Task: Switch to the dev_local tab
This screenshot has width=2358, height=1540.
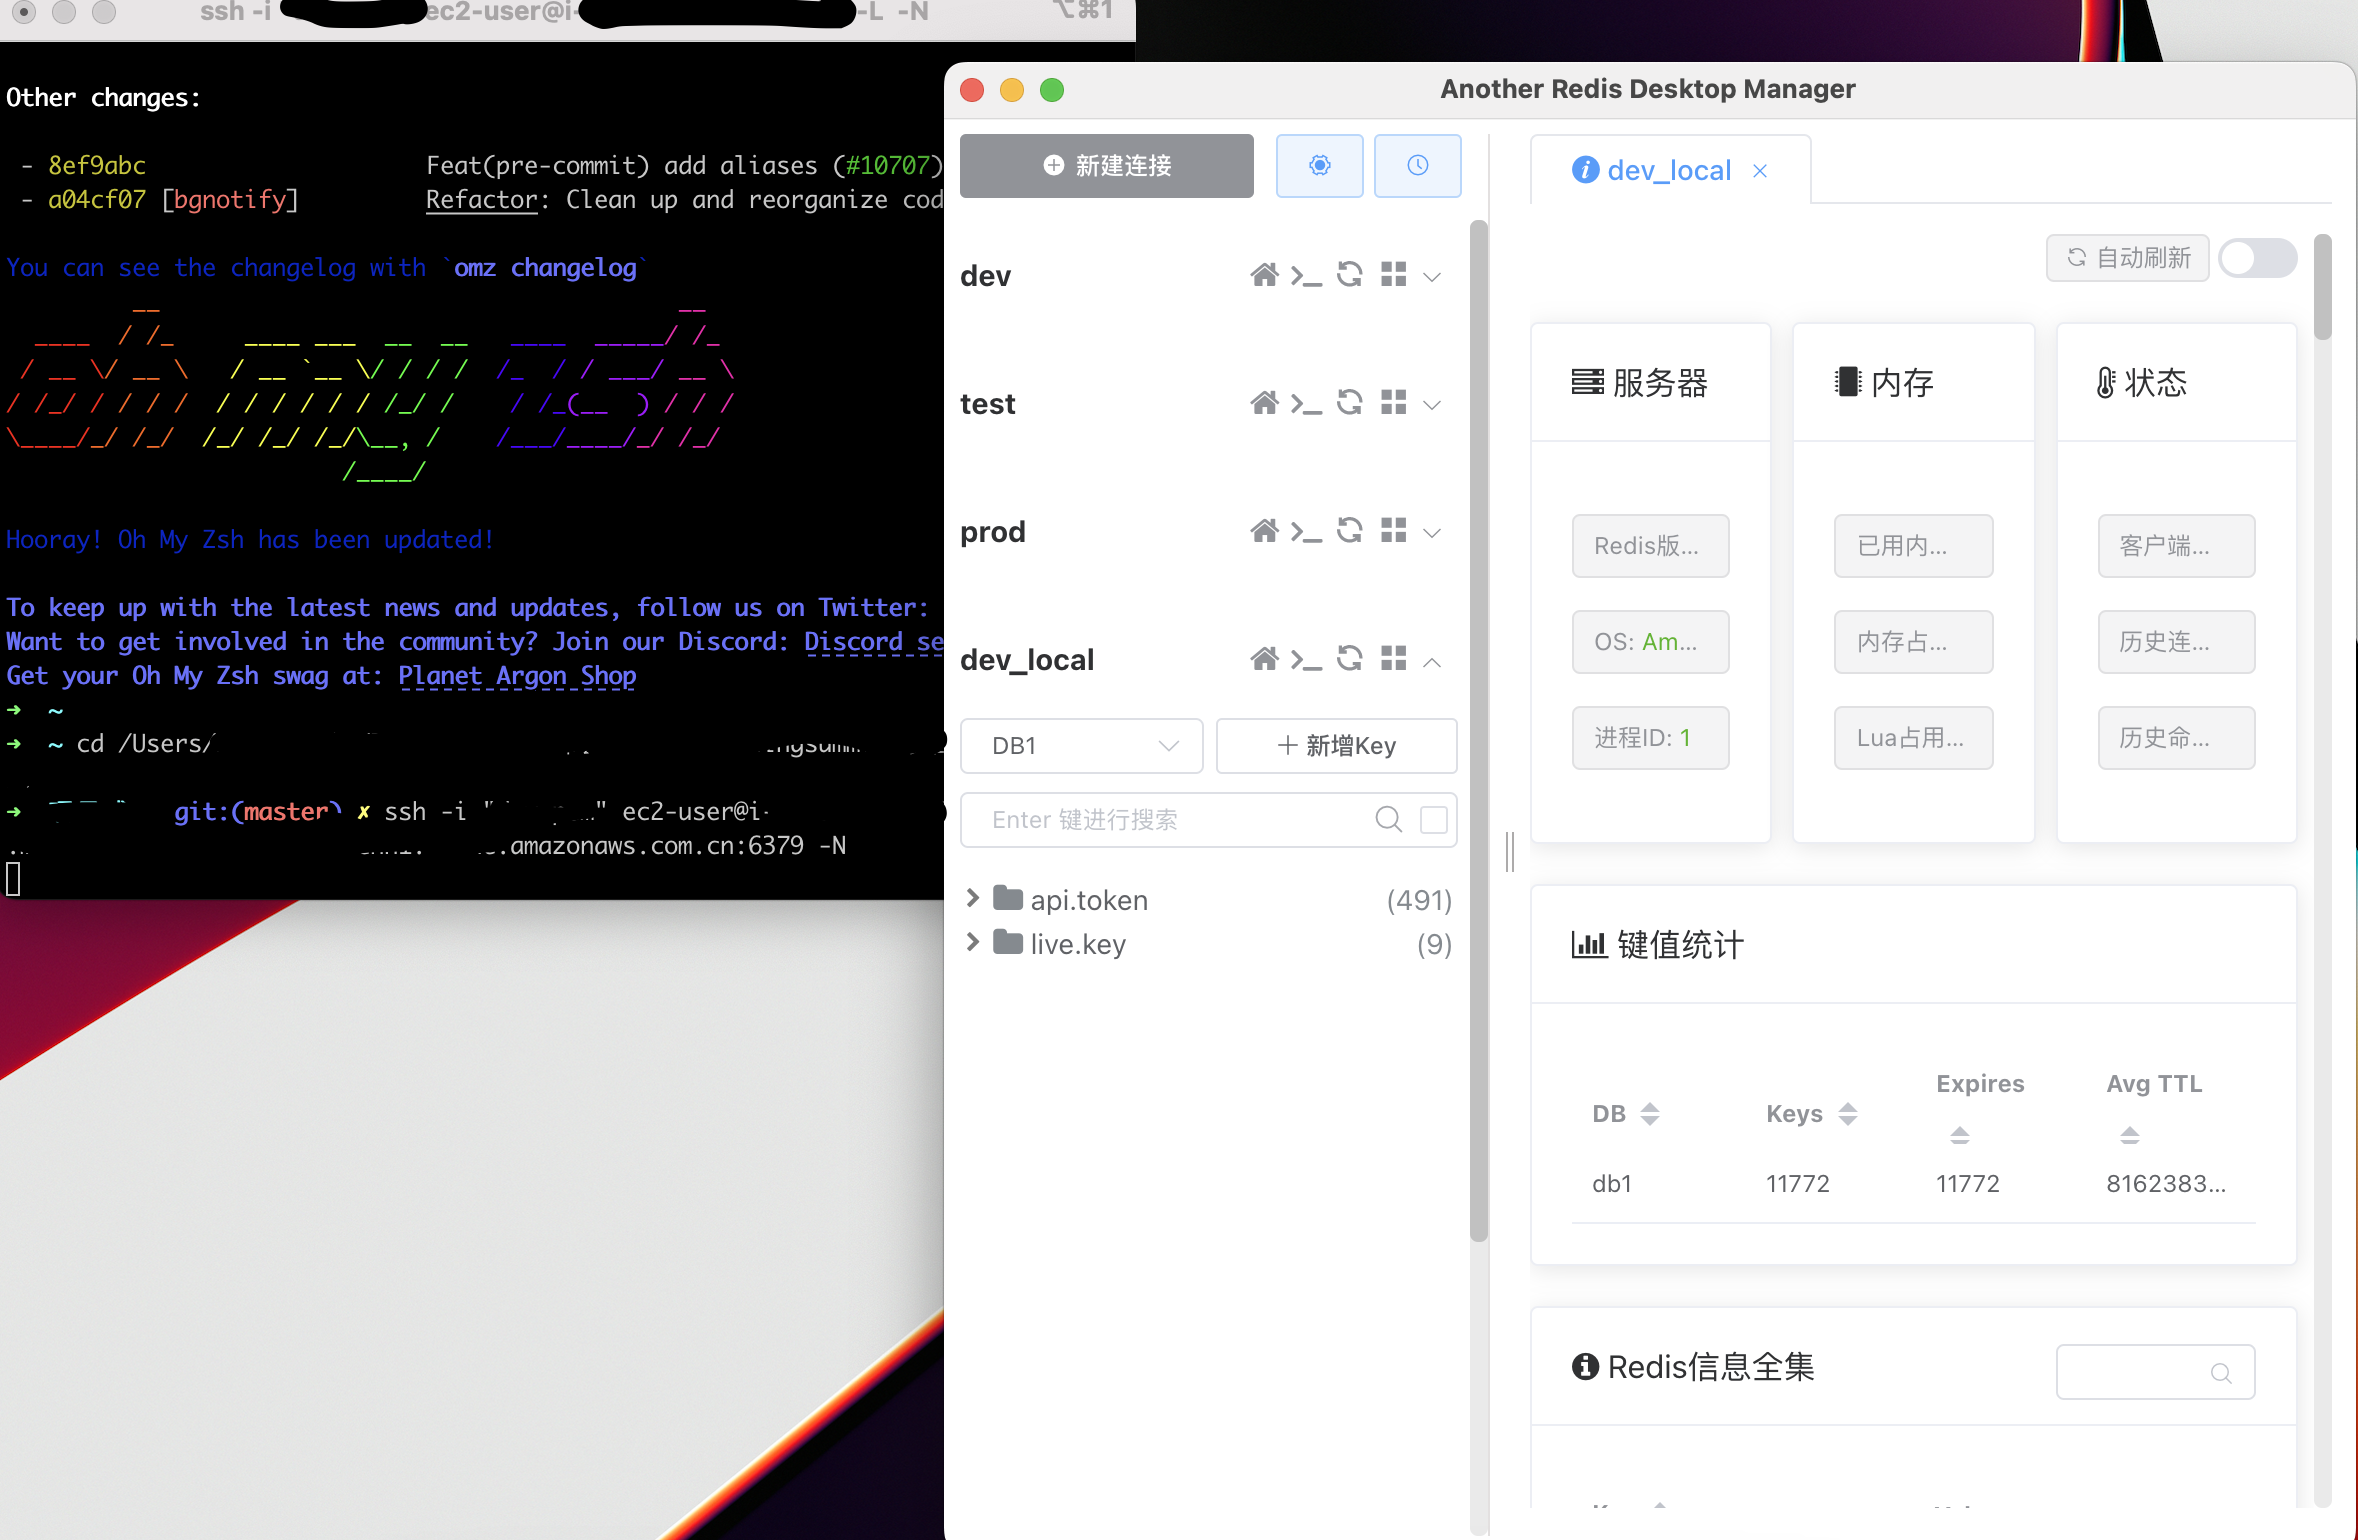Action: click(1668, 170)
